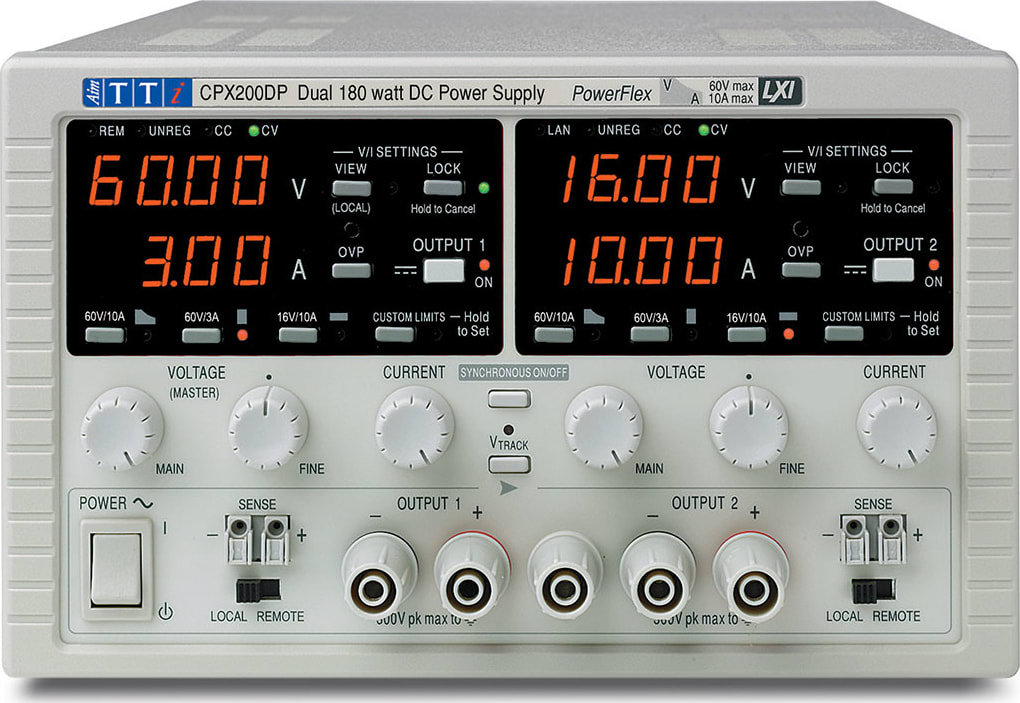The height and width of the screenshot is (703, 1020).
Task: Tap Output 2 UNREG indicator LED
Action: pyautogui.click(x=590, y=130)
